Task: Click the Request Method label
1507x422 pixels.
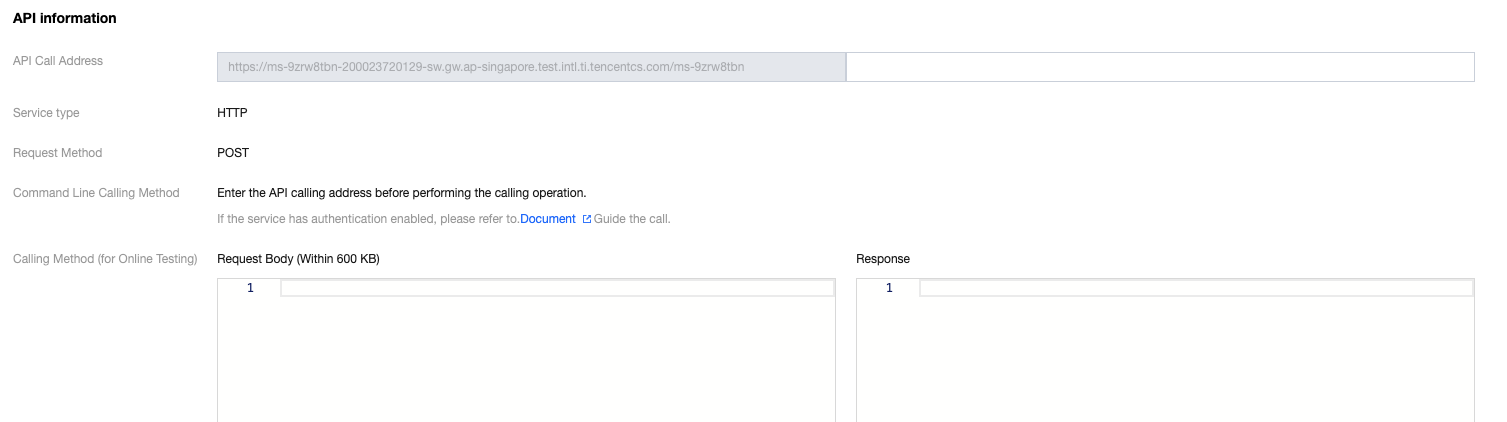Action: click(x=57, y=153)
